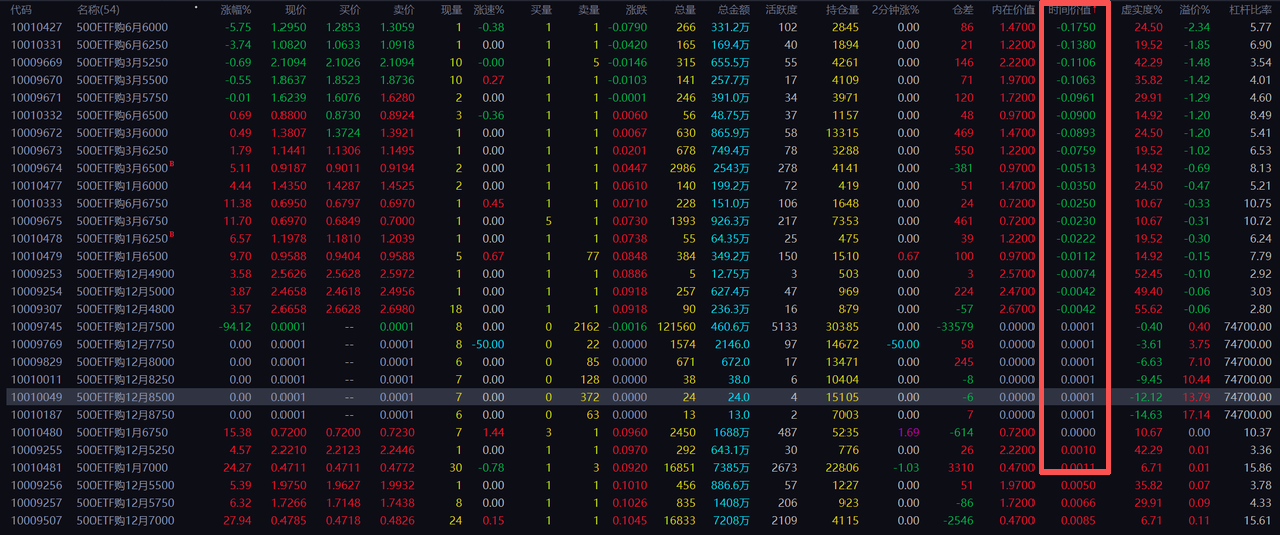This screenshot has height=535, width=1280.
Task: Click red B marker beside 500ETF购1月6250
Action: pos(172,235)
